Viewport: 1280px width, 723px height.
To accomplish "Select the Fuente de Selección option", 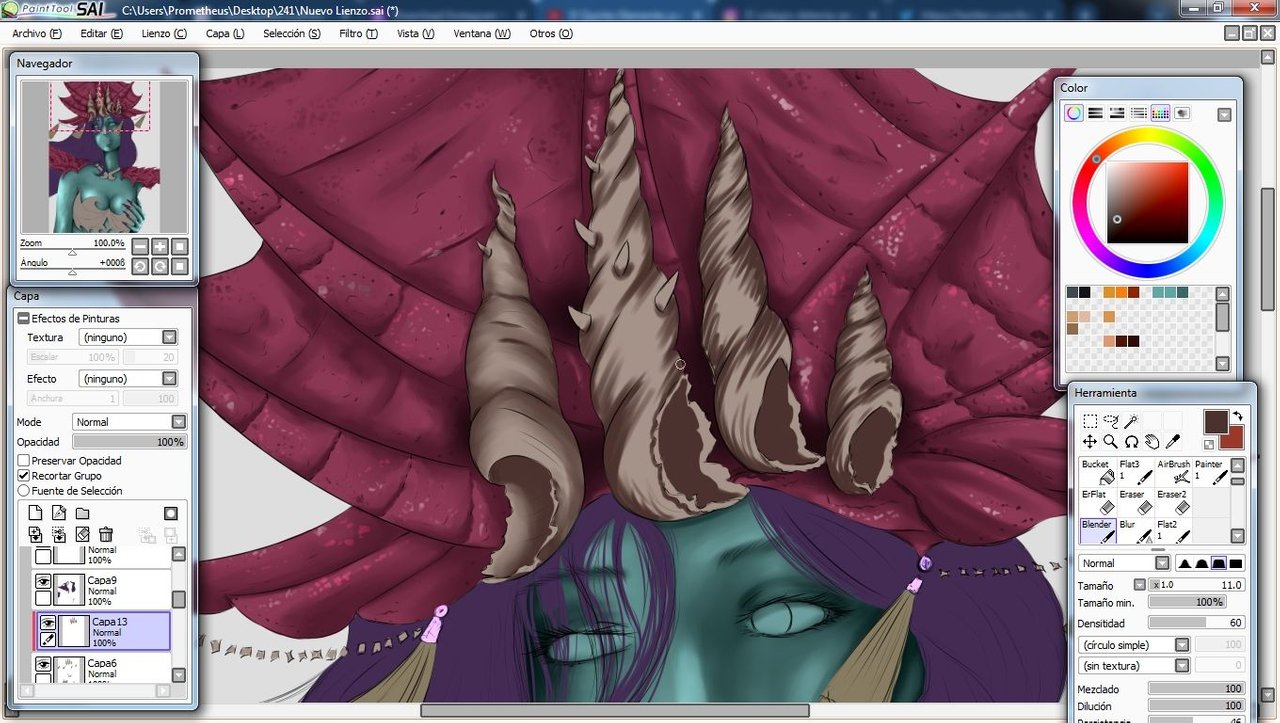I will (x=23, y=491).
